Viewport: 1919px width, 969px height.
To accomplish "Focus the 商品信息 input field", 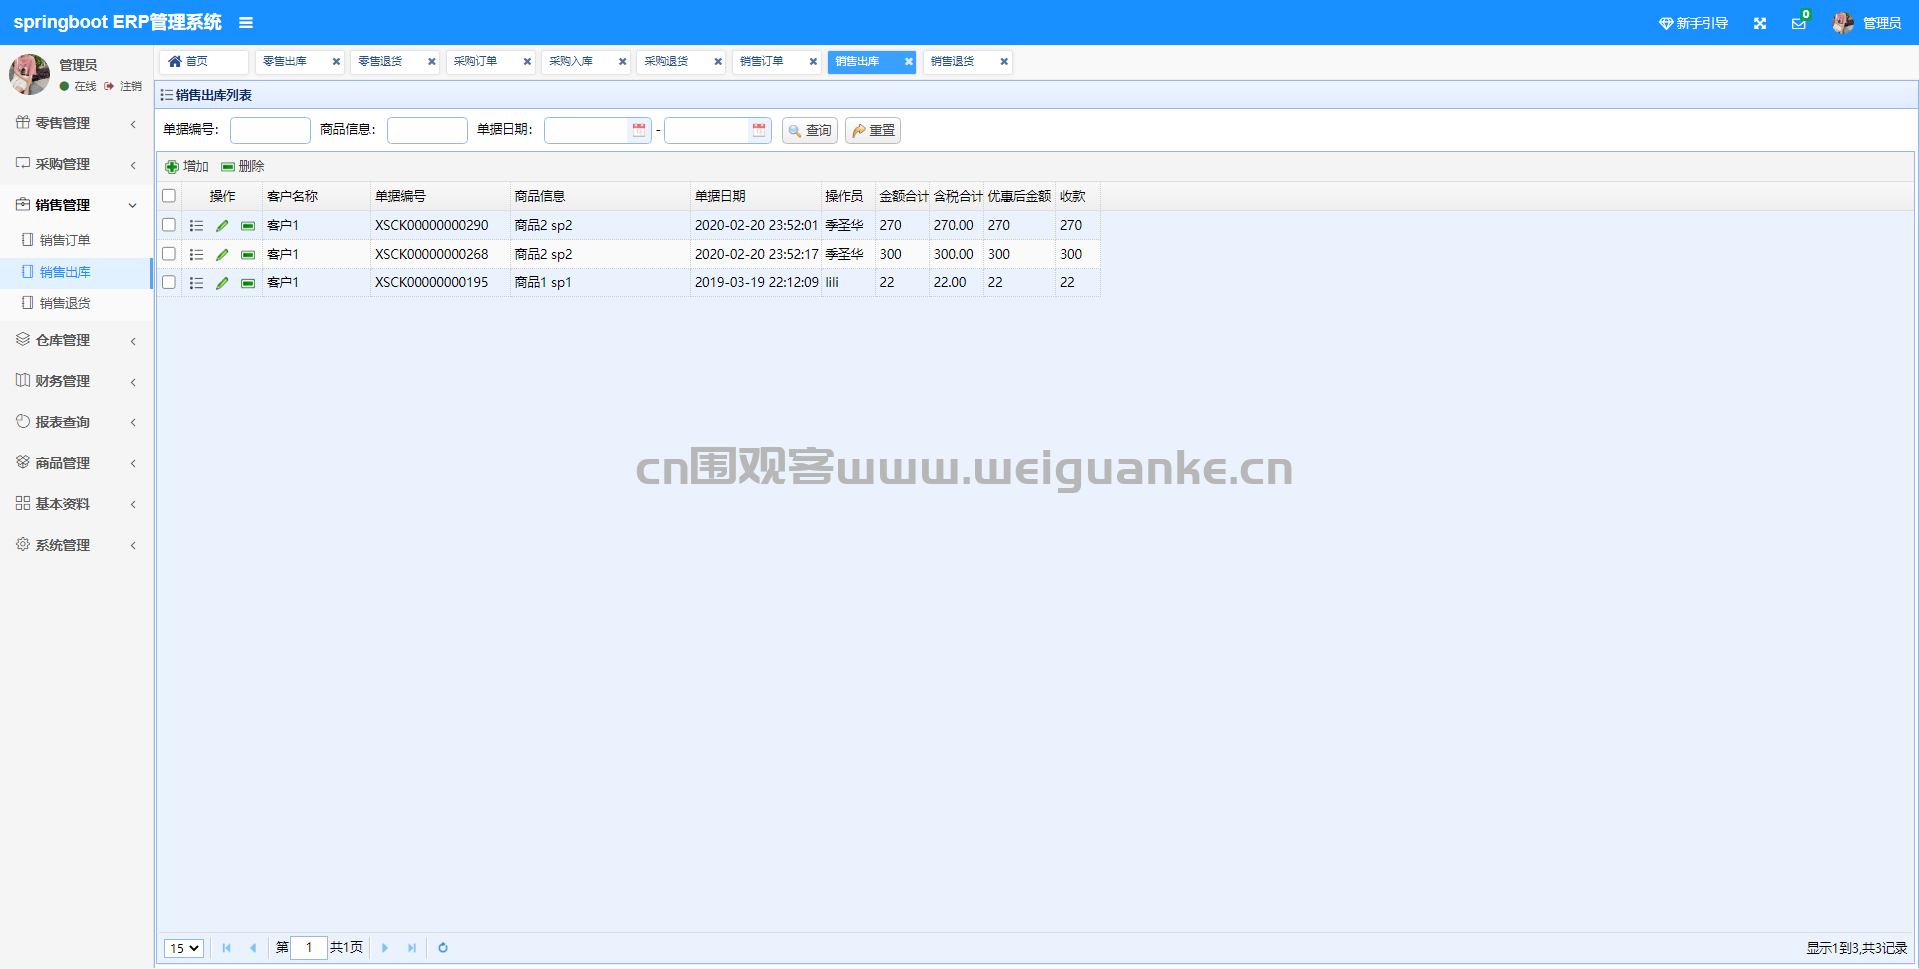I will (x=427, y=131).
